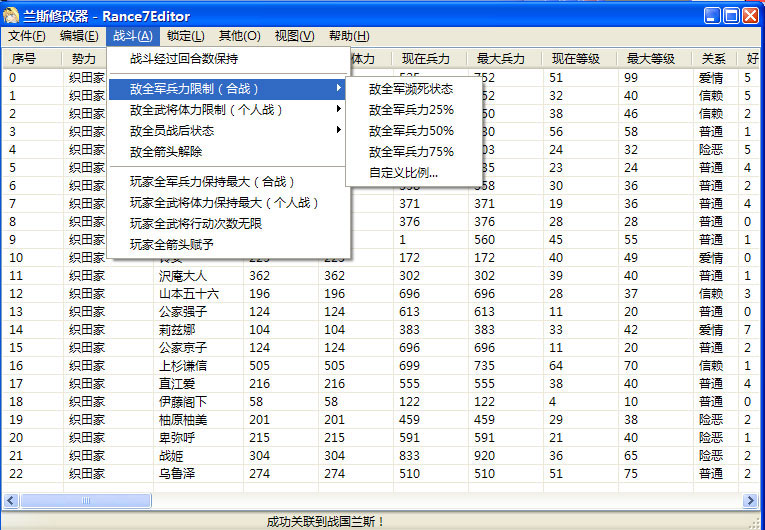Screen dimensions: 765x530
Task: Open the 视图(V) menu
Action: pos(294,36)
